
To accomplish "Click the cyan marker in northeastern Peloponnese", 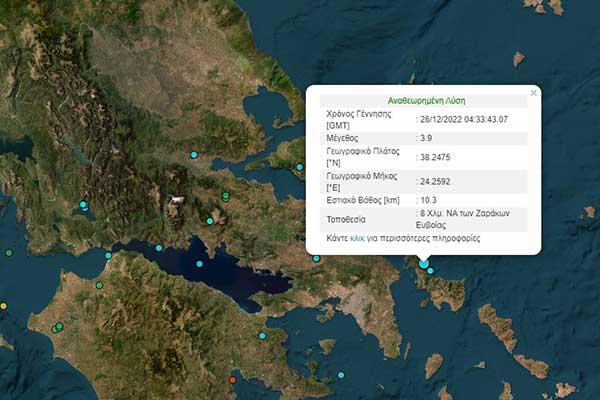I will tap(263, 336).
